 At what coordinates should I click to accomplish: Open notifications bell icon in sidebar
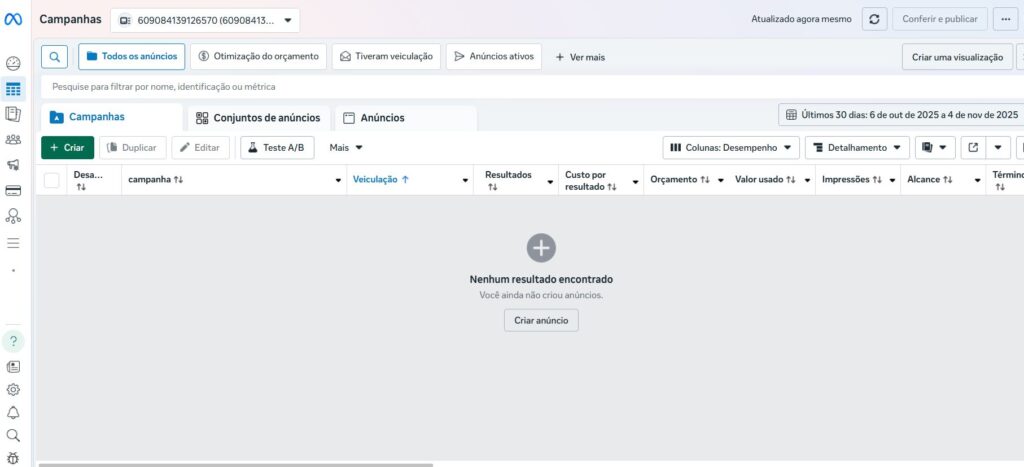click(13, 412)
